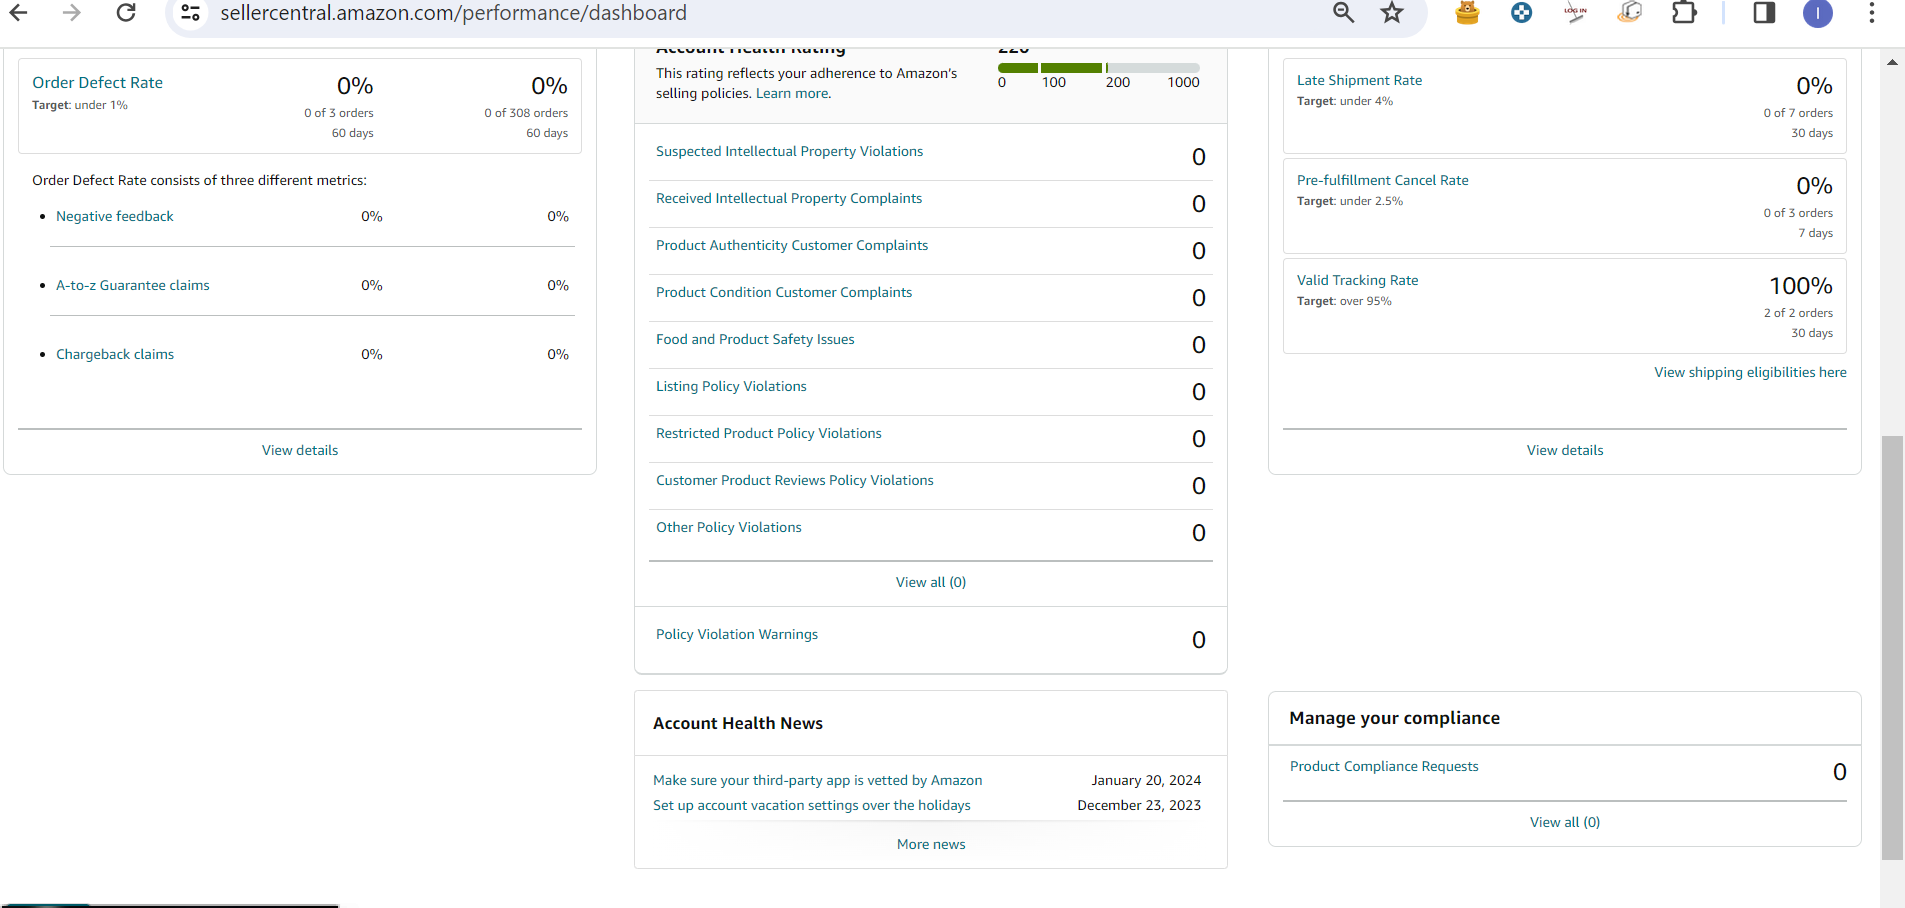Select View all (0) under policy violations
The height and width of the screenshot is (908, 1905).
coord(931,582)
